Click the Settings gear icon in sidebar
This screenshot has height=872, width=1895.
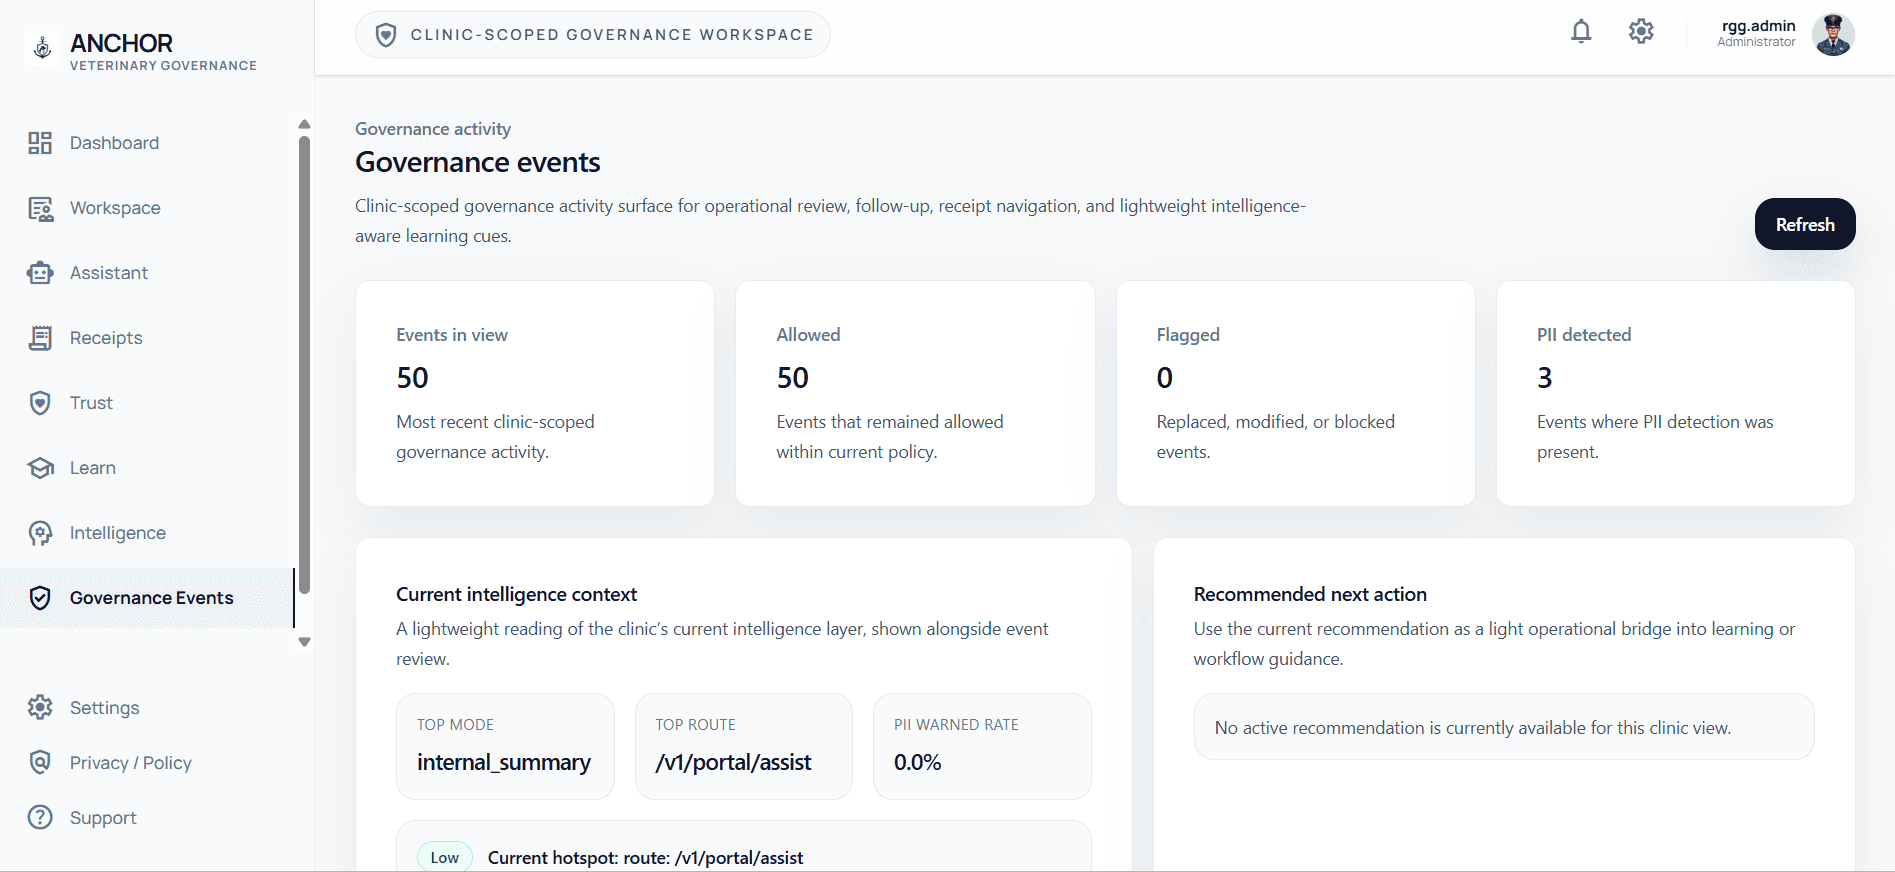point(40,708)
